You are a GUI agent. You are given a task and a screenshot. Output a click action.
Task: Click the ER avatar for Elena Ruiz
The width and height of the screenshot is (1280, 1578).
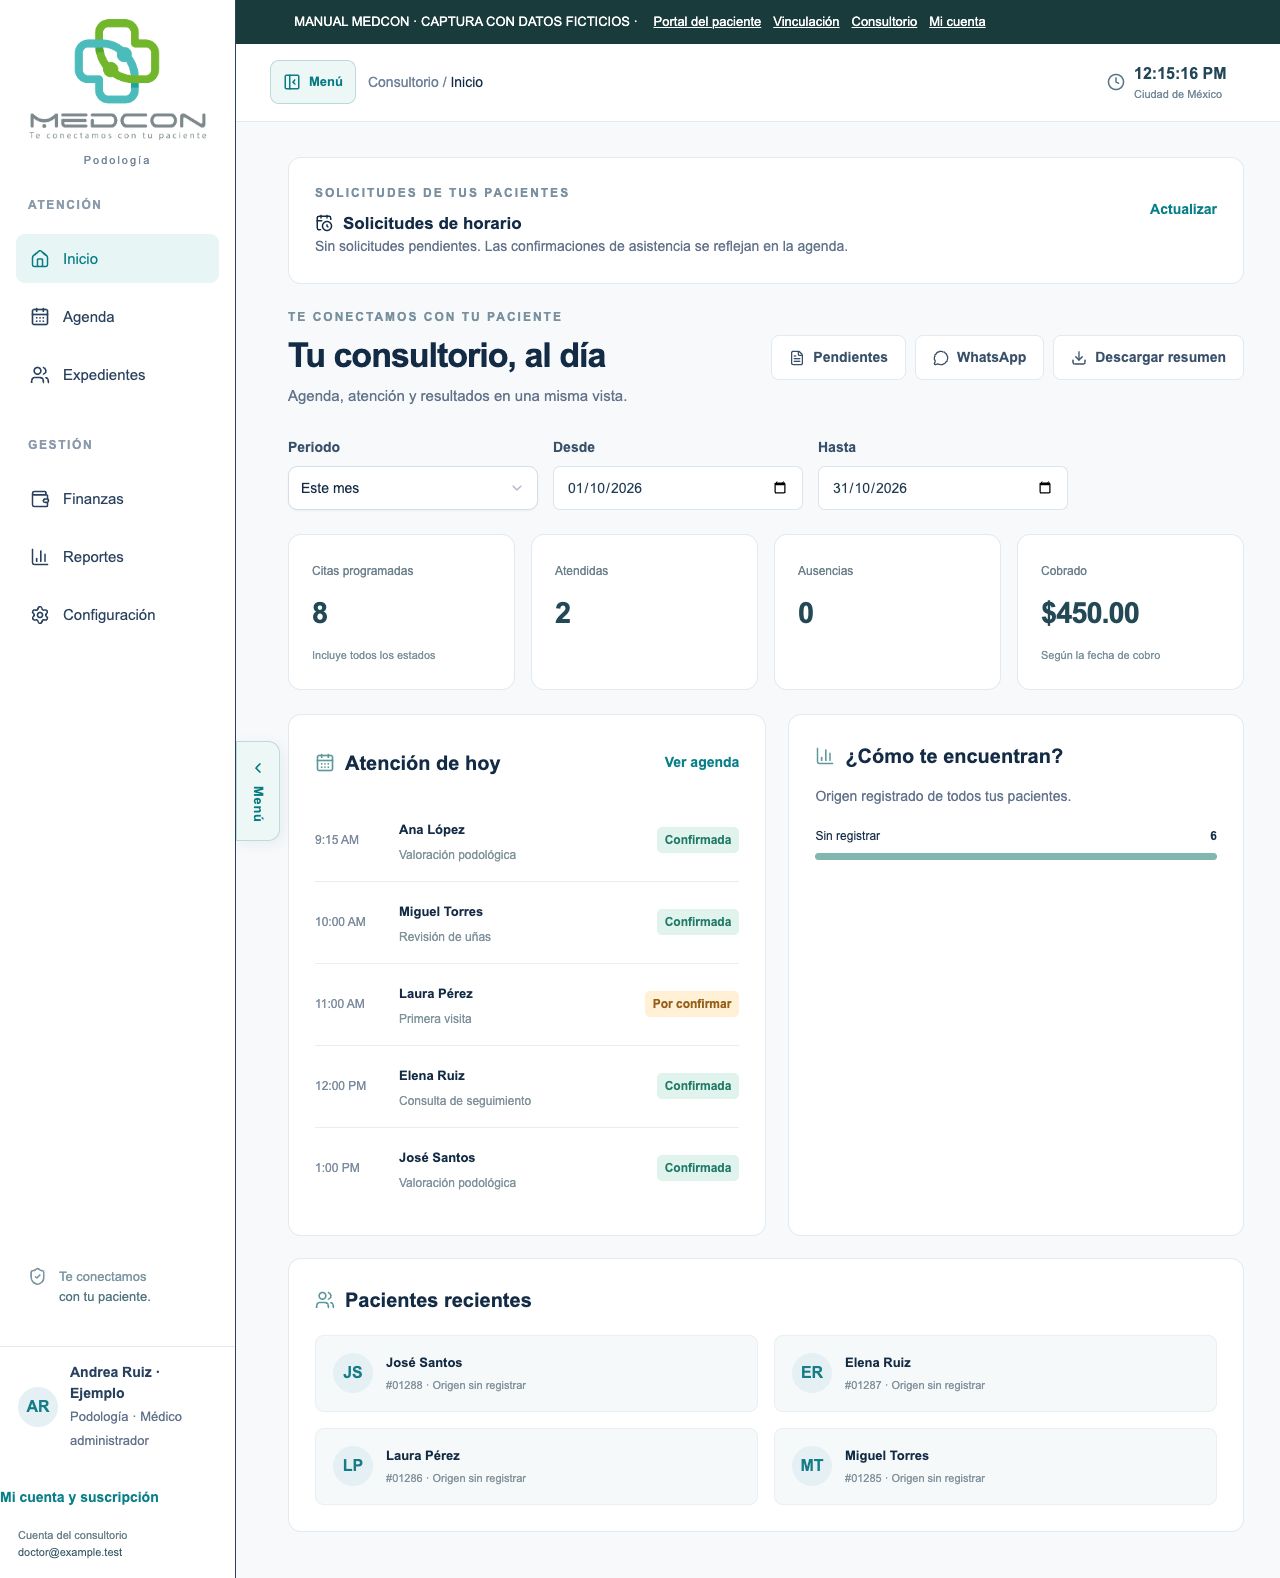[x=812, y=1373]
